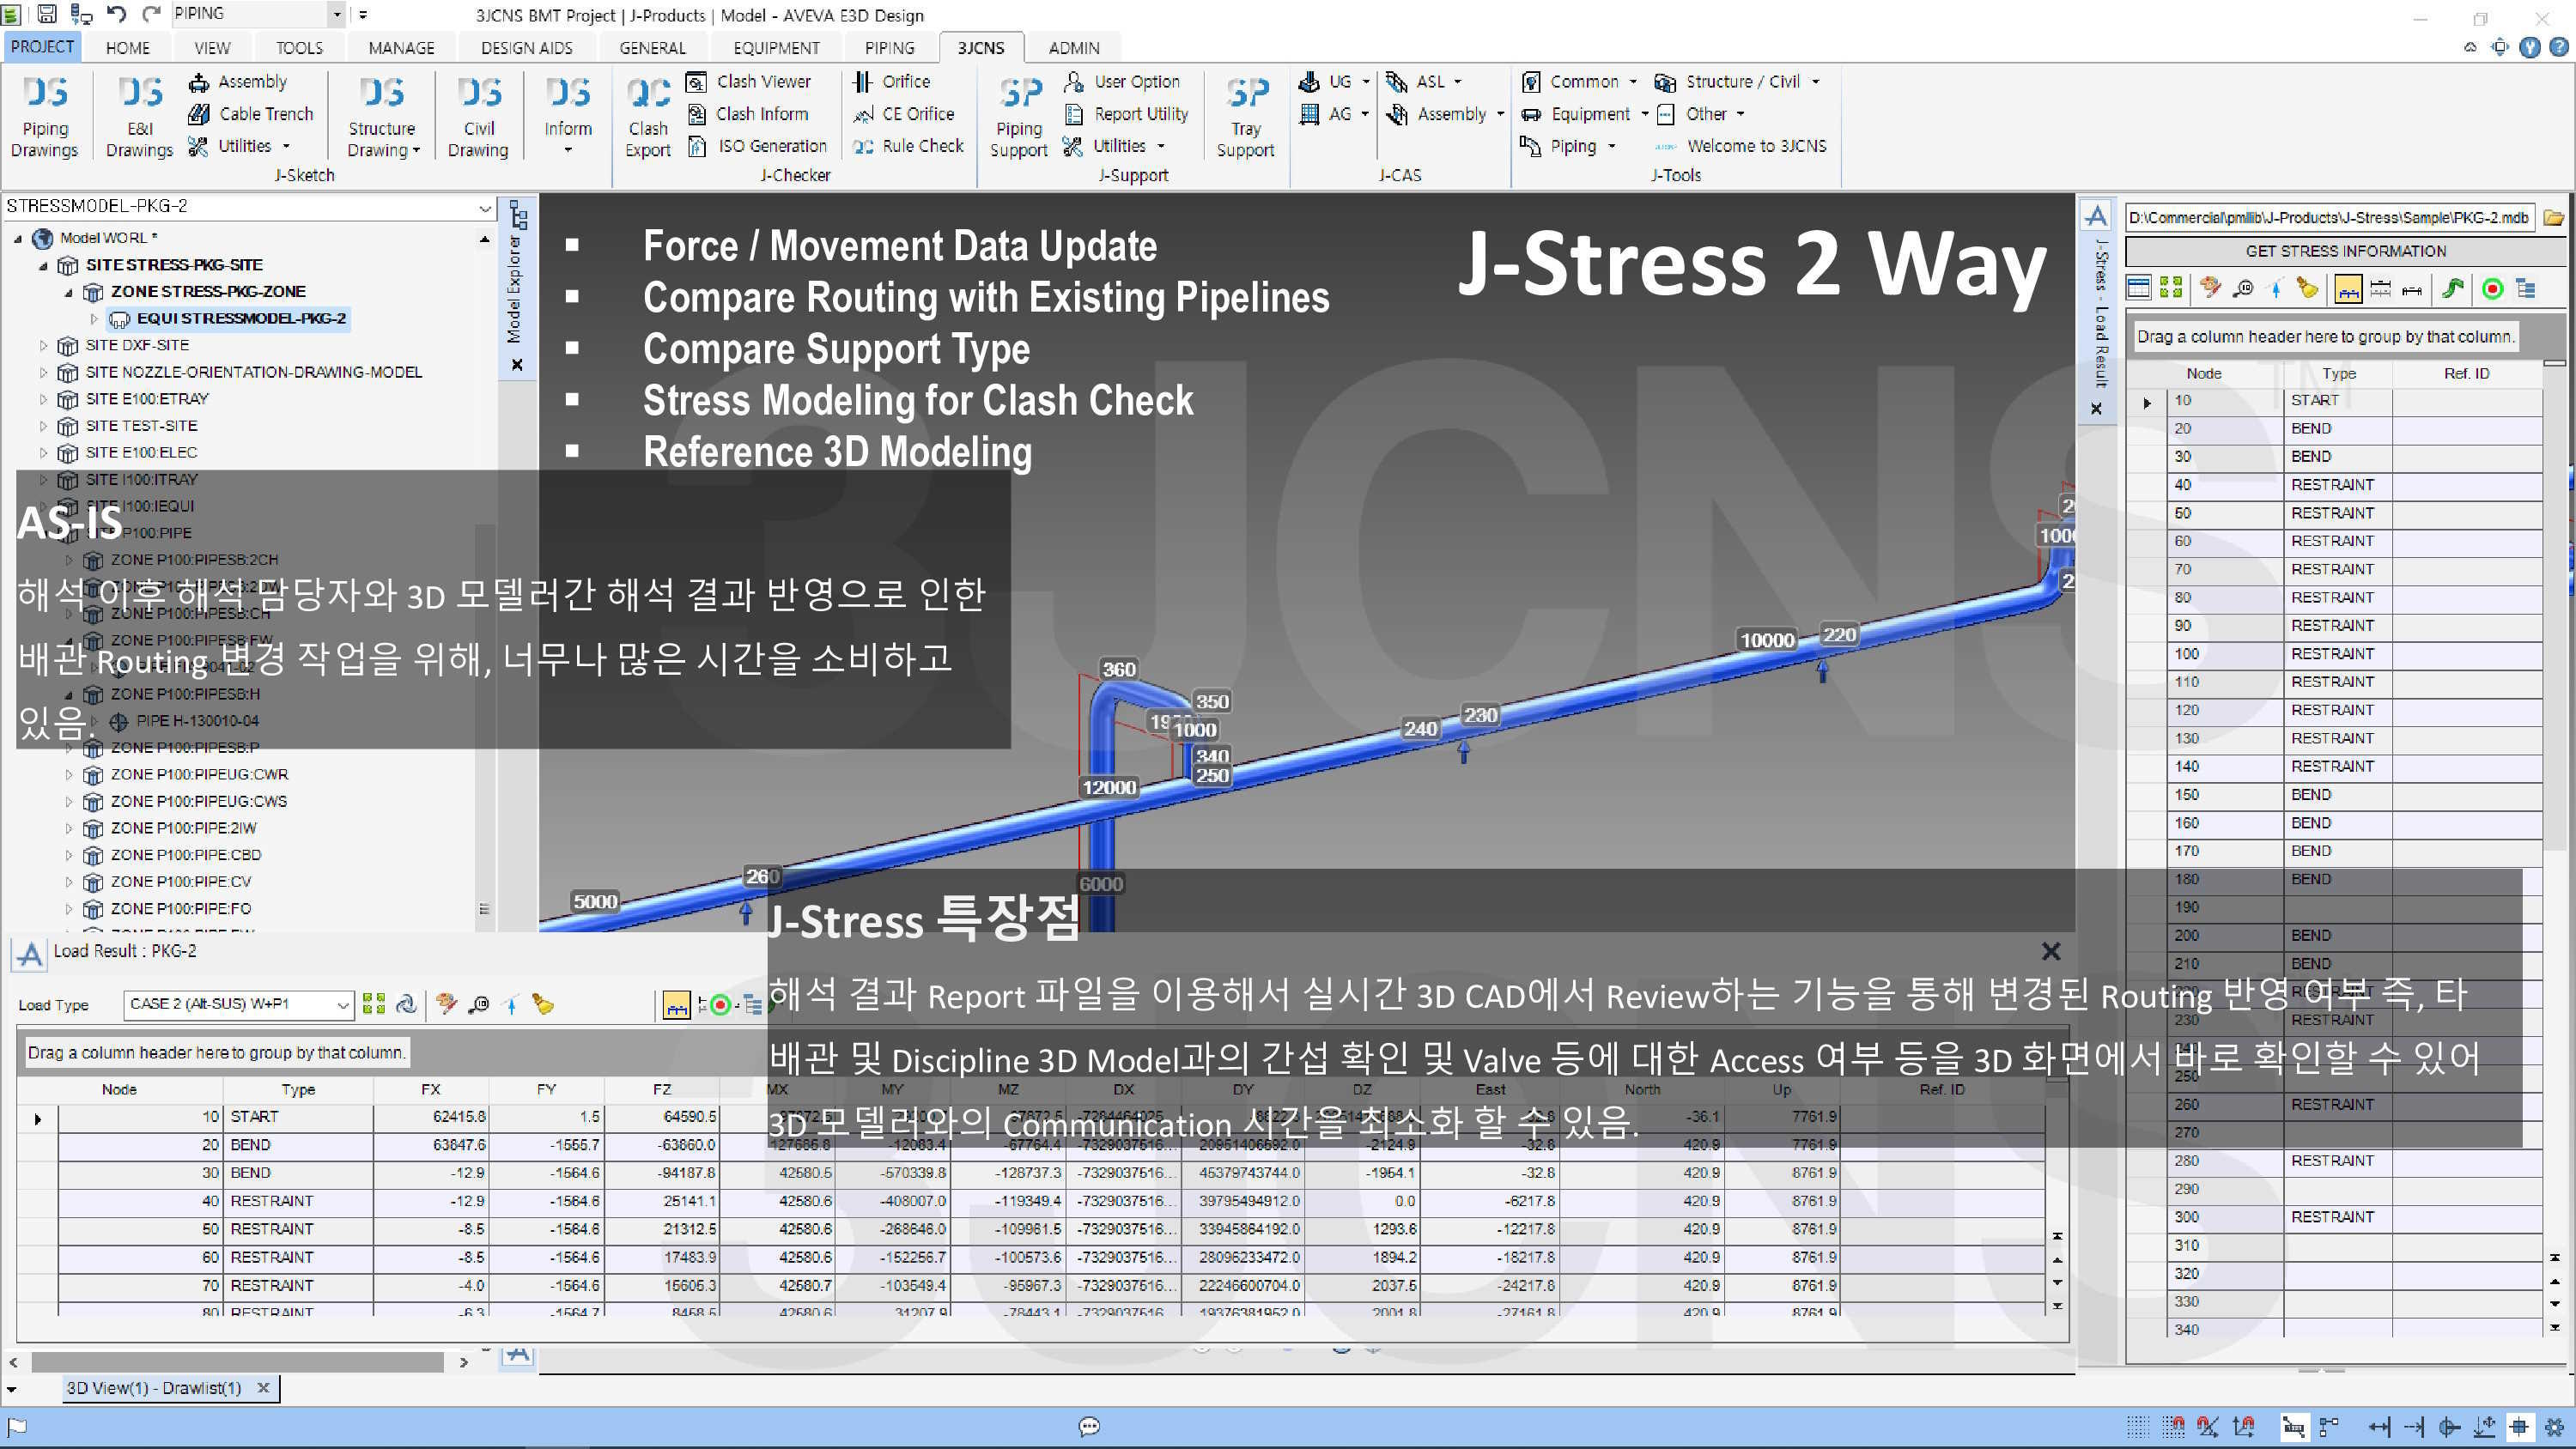Collapse ZONE STRESS-PKG-ZONE node
Screen dimensions: 2576x1449
click(x=68, y=292)
